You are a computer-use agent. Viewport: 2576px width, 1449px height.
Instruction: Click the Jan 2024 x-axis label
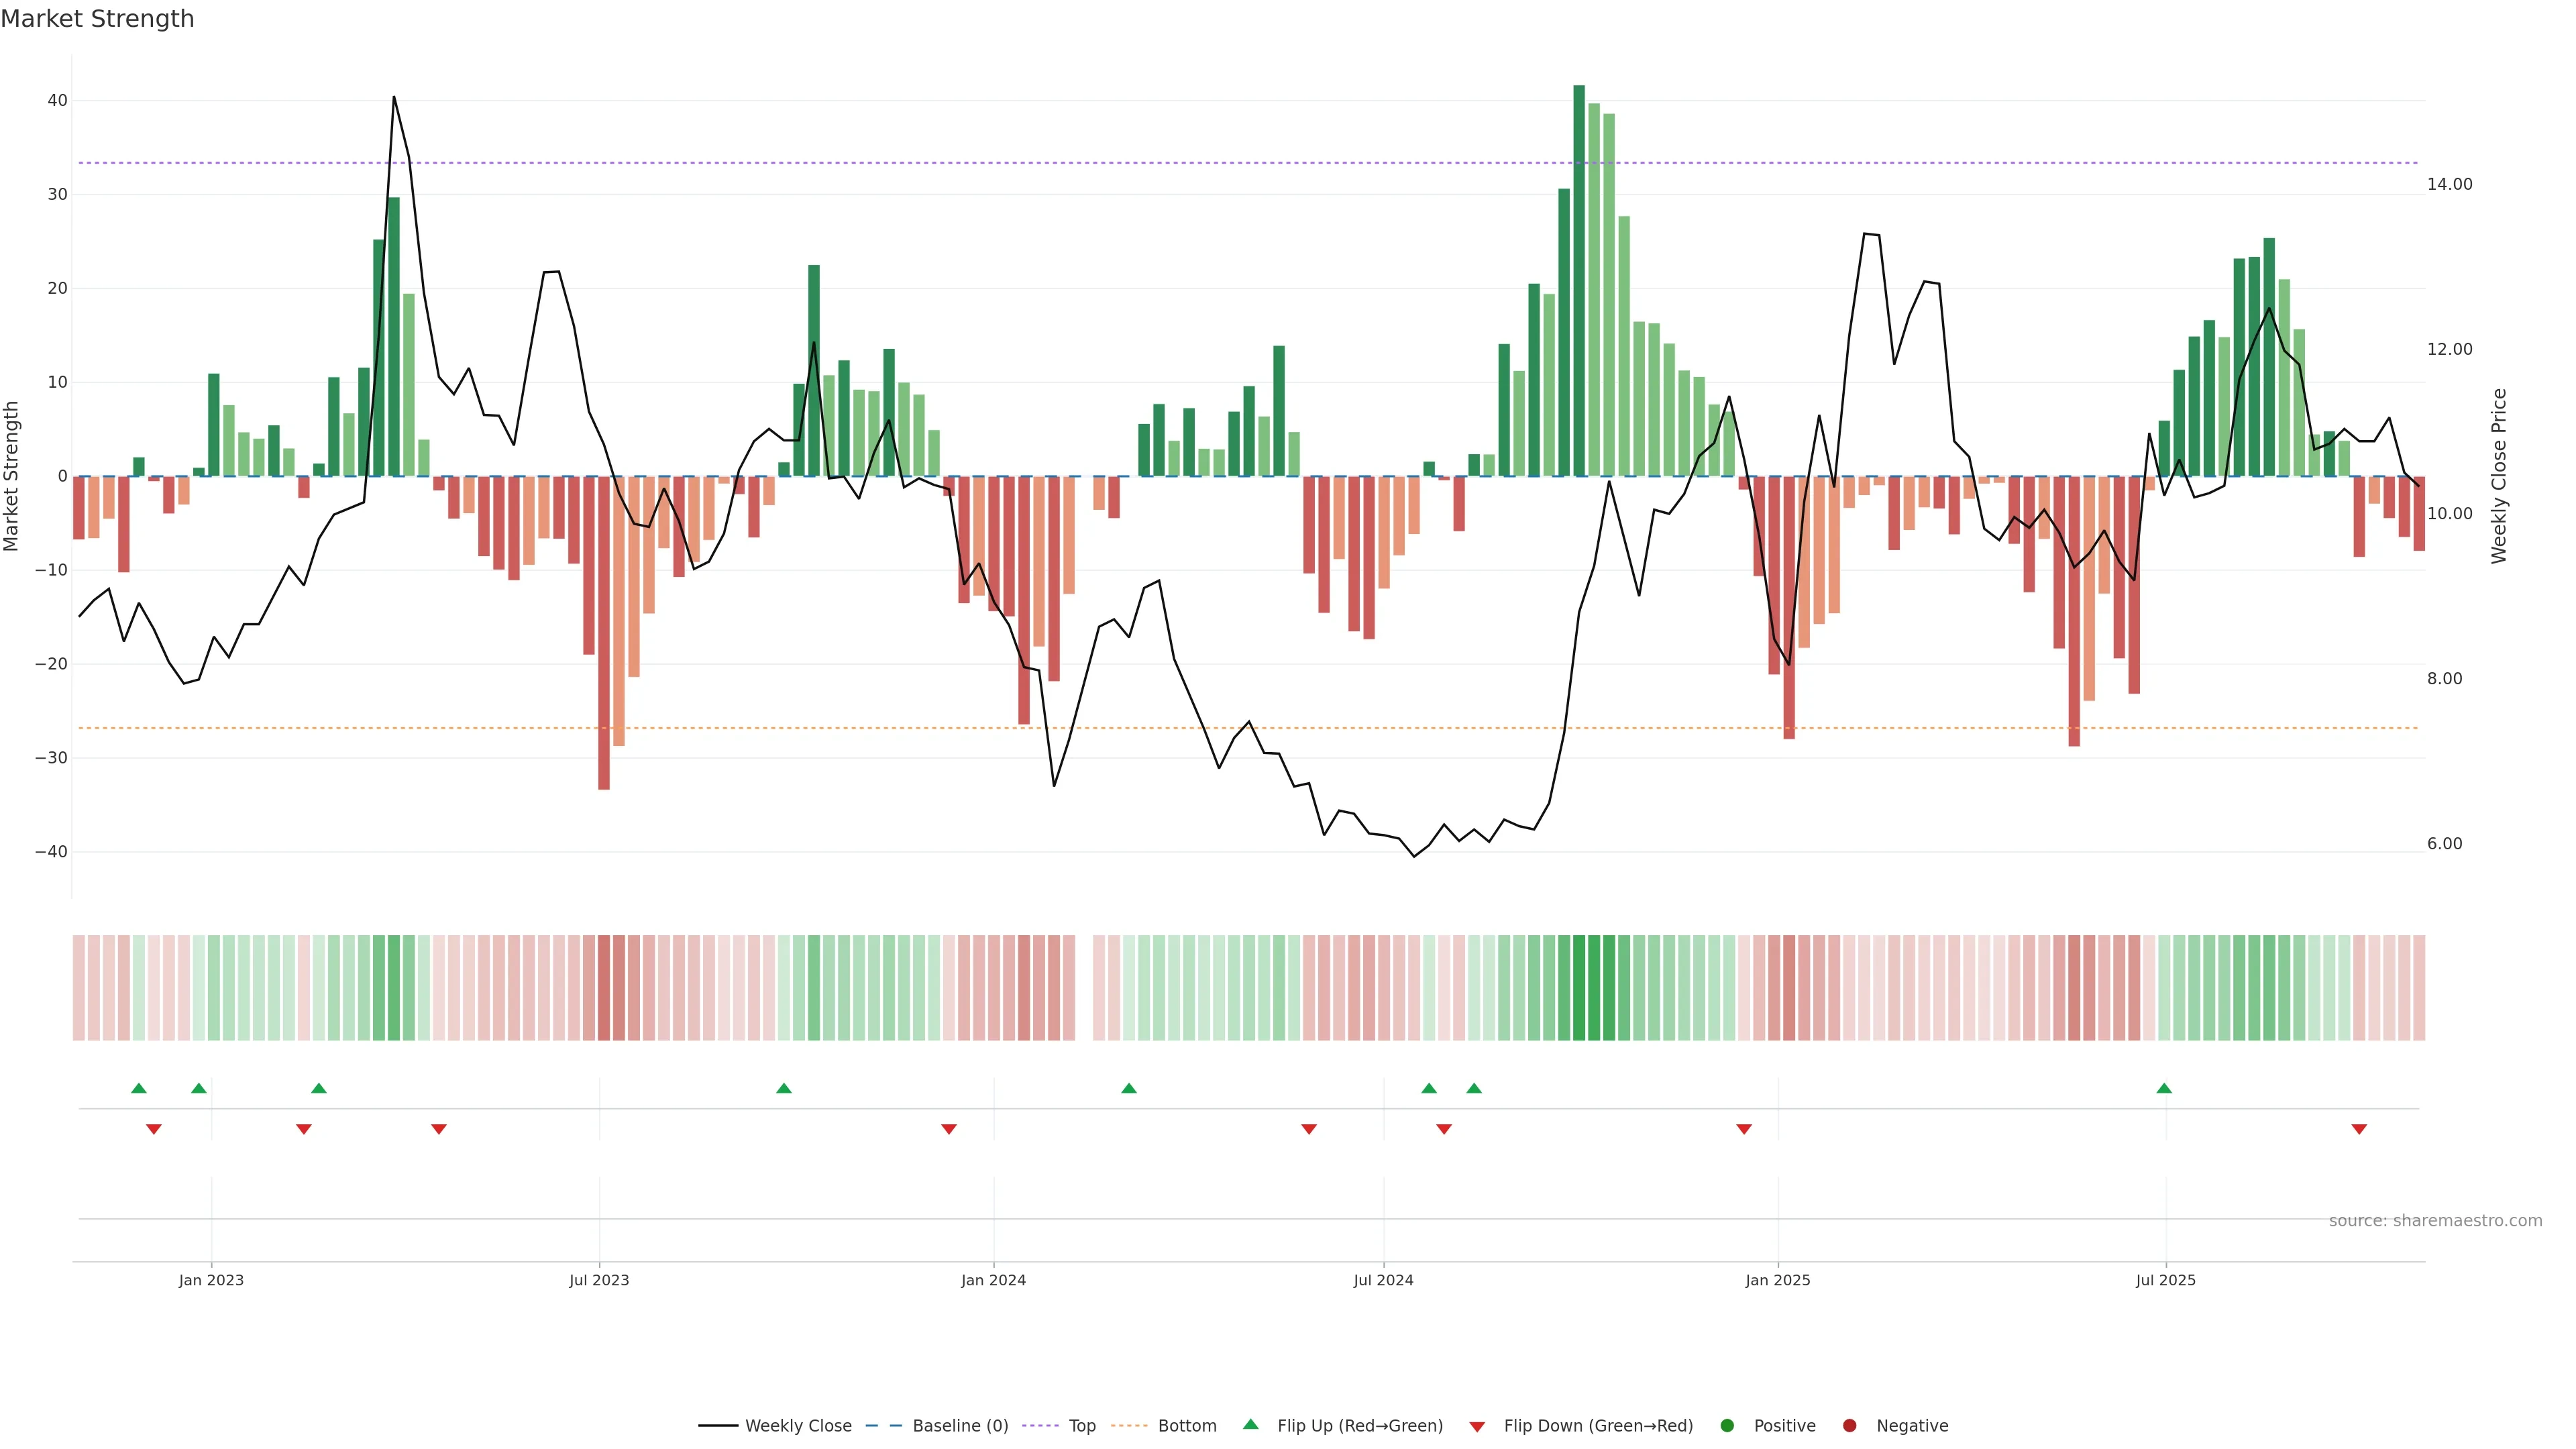[993, 1280]
